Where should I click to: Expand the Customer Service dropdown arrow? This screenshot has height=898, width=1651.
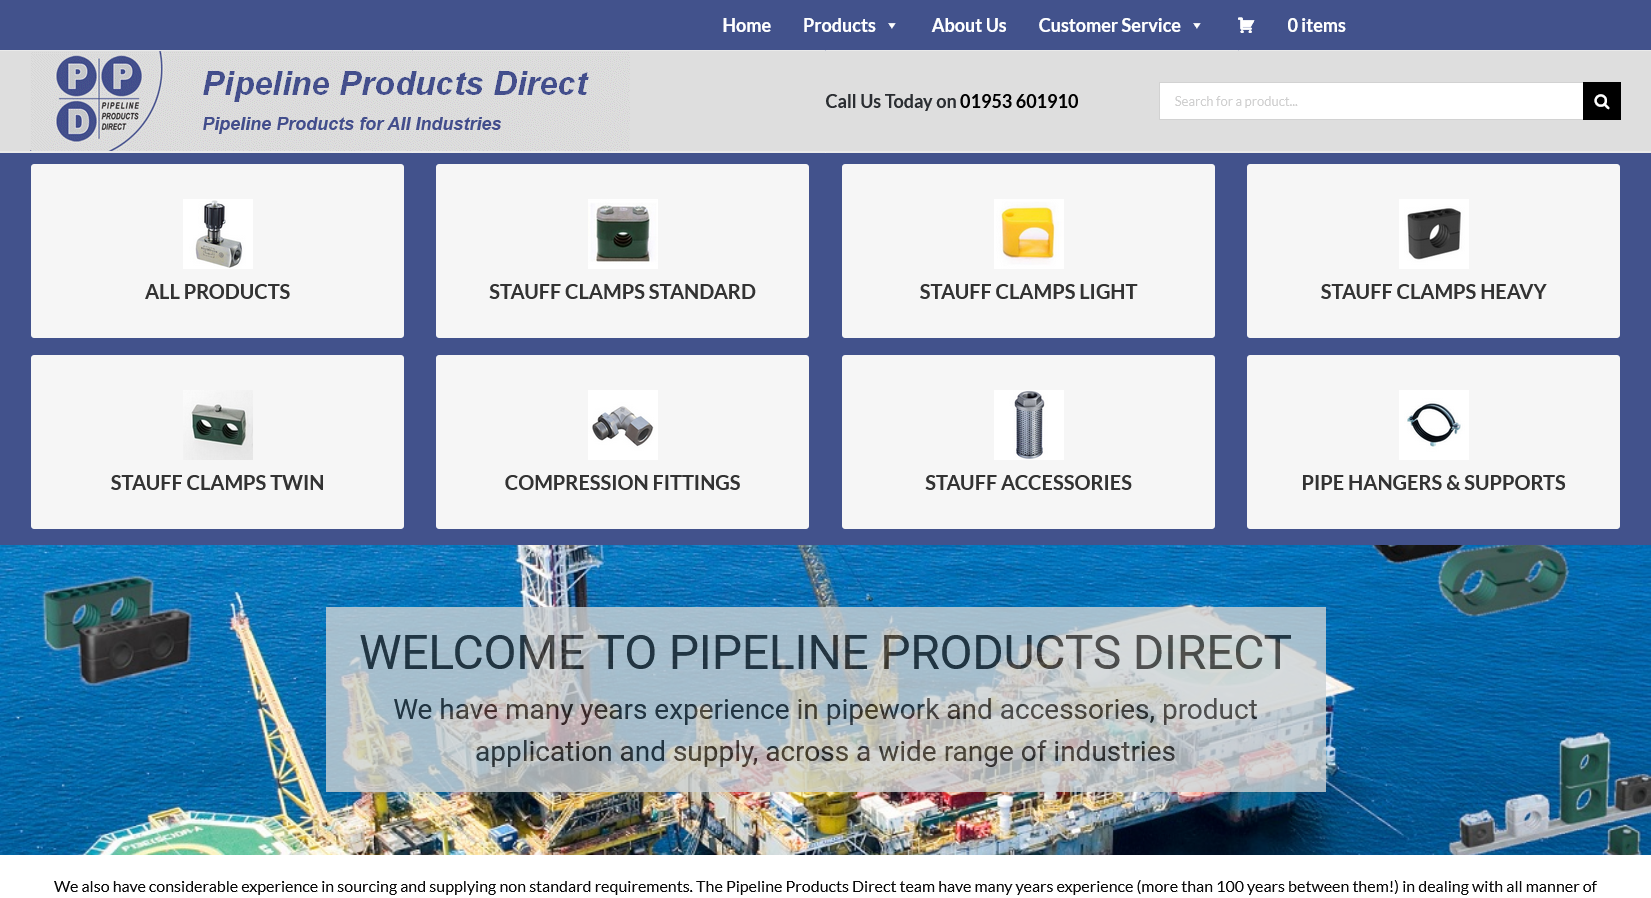[1197, 26]
